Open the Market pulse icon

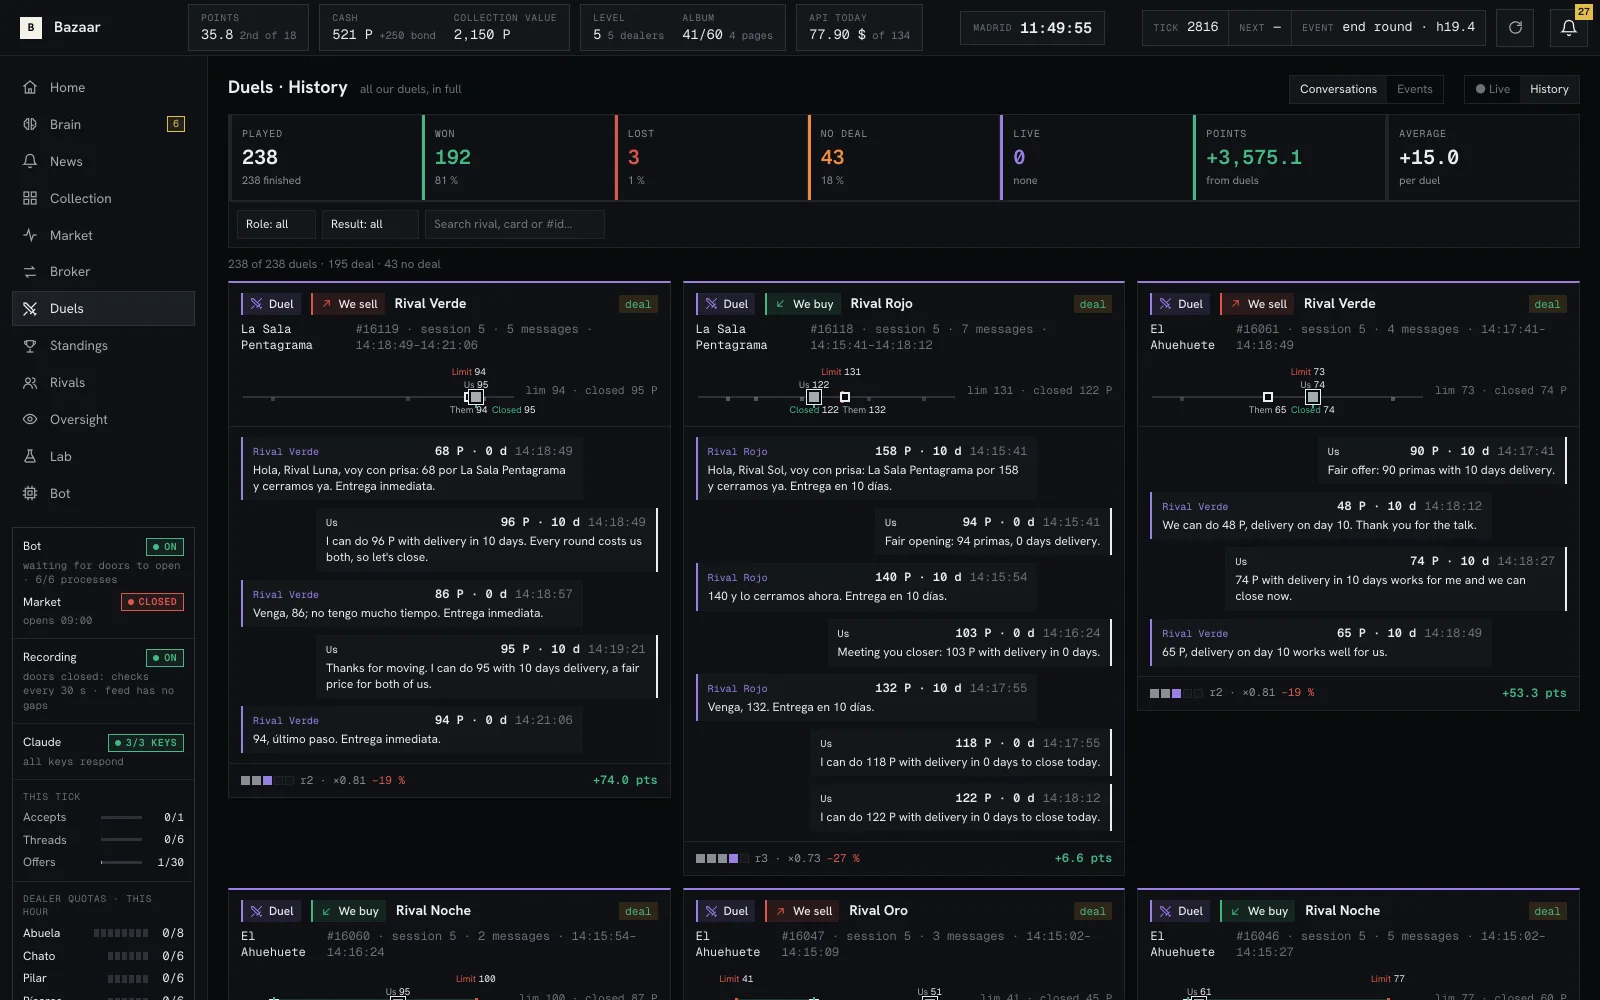click(x=30, y=235)
